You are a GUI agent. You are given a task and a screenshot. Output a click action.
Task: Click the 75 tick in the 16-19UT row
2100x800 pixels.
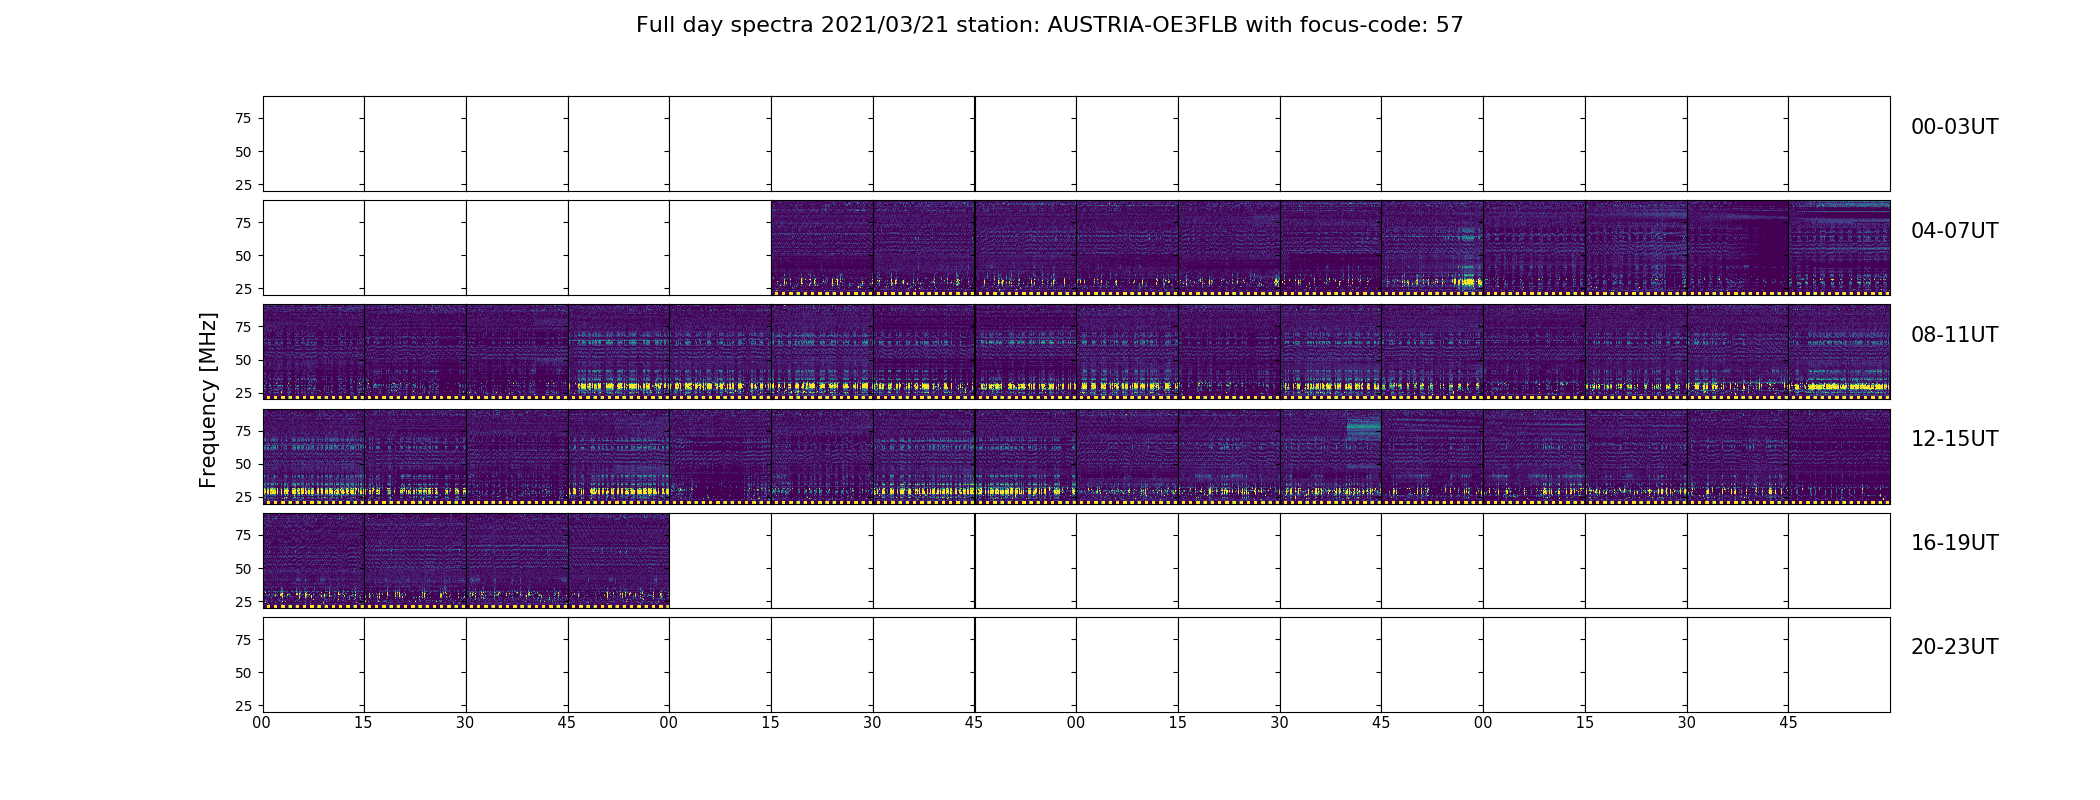coord(243,535)
